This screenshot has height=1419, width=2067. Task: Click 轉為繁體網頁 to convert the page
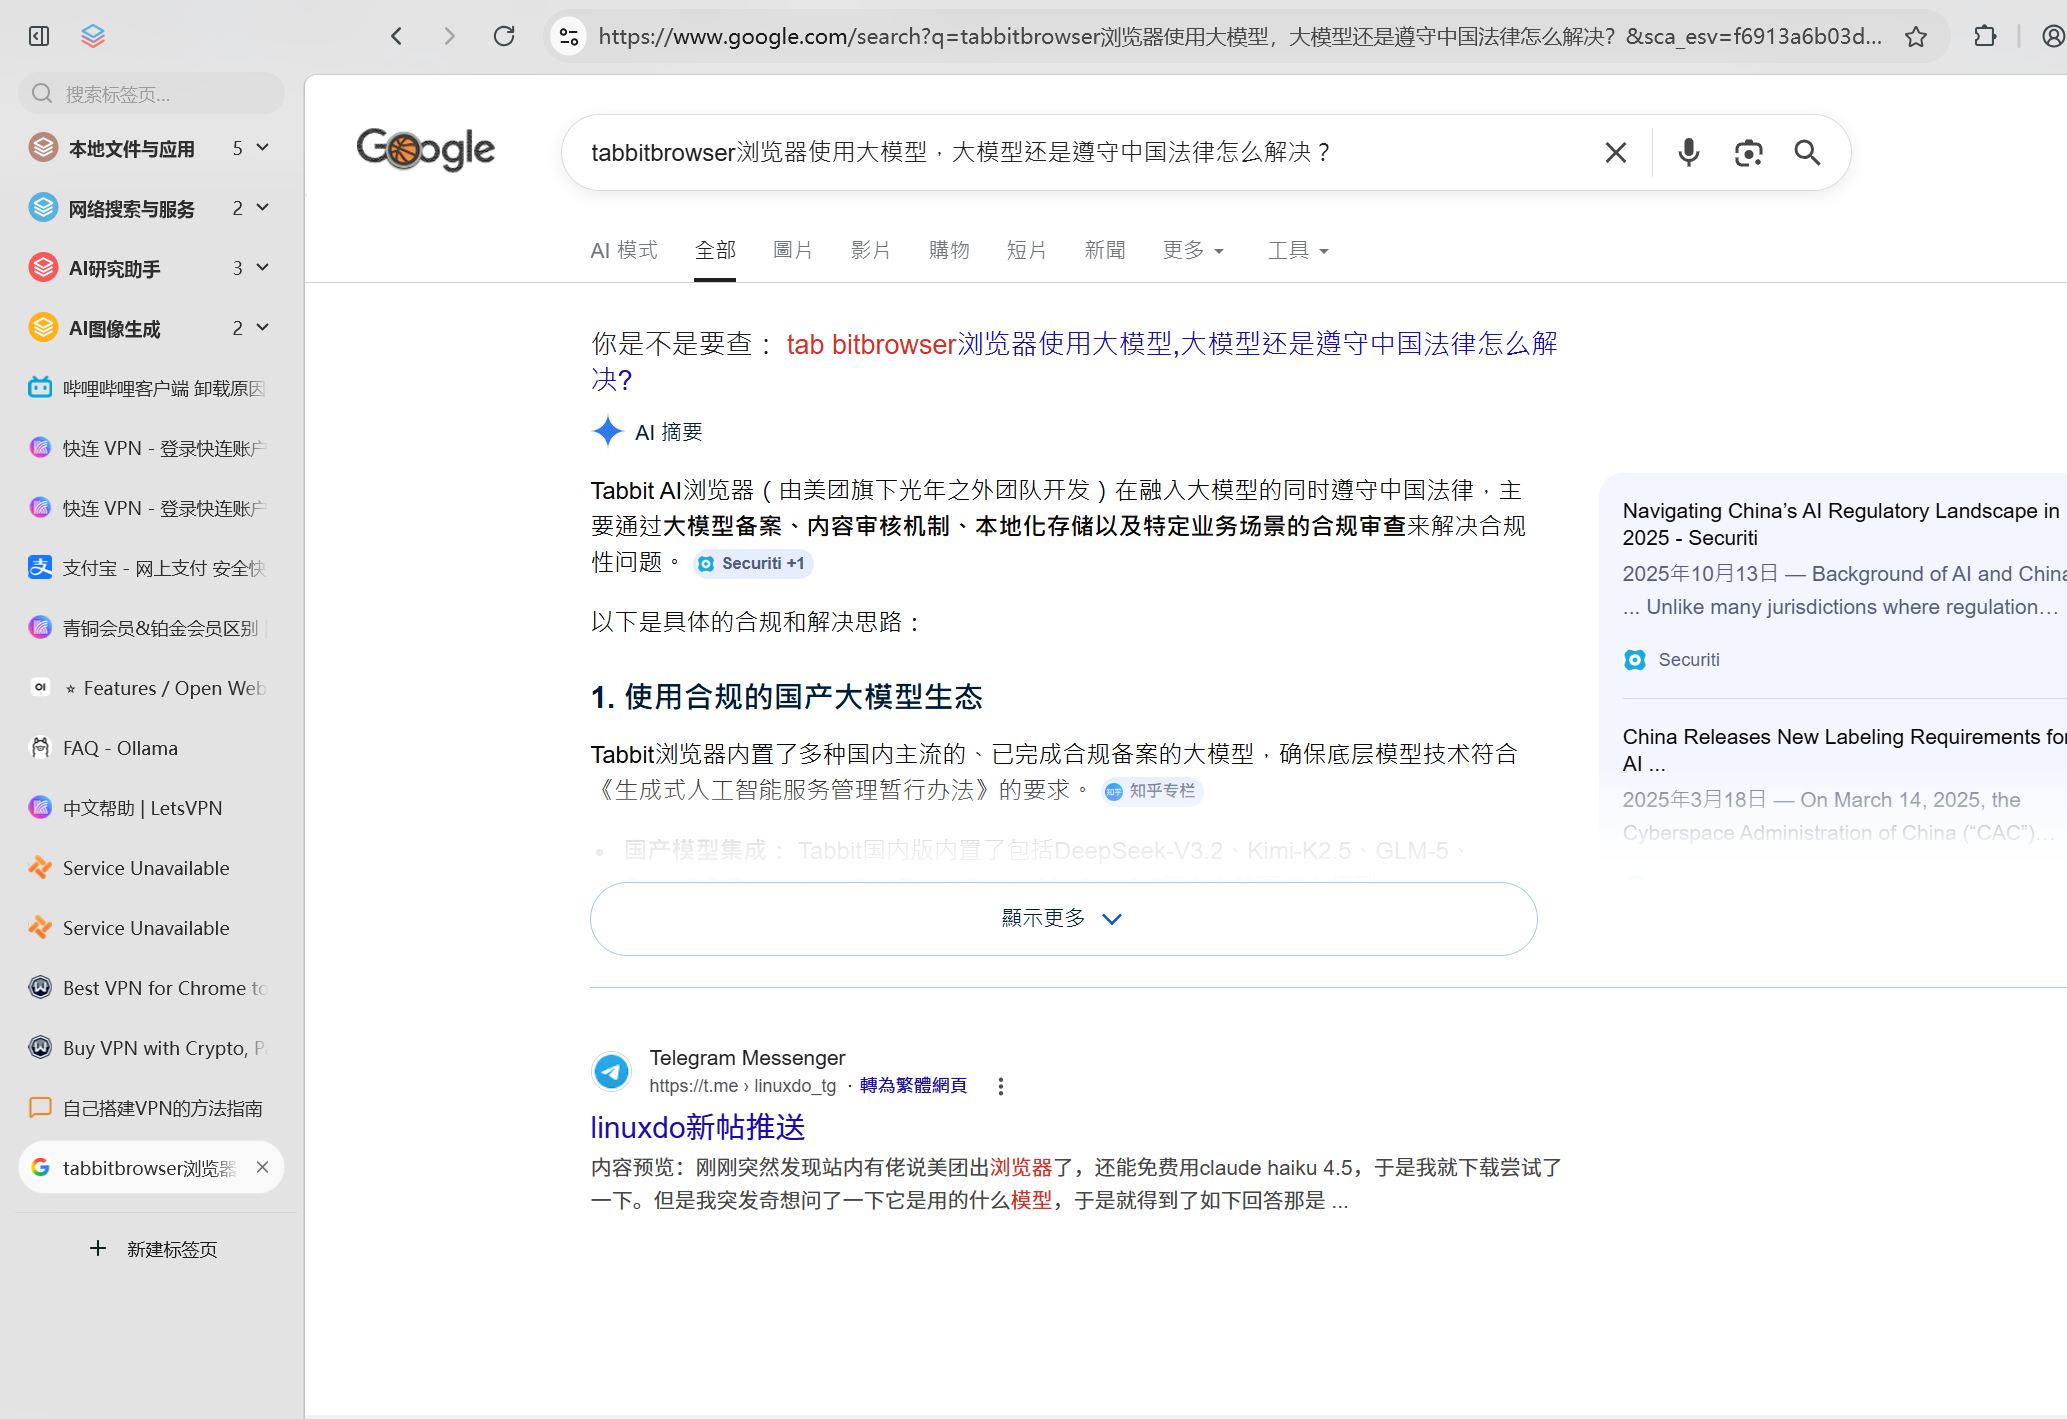tap(911, 1085)
